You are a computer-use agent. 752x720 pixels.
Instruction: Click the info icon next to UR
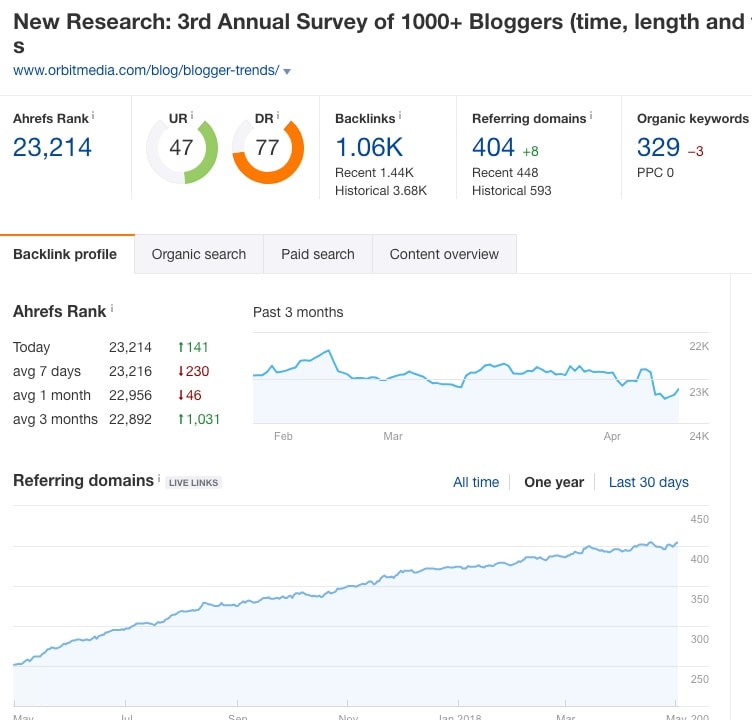coord(192,116)
